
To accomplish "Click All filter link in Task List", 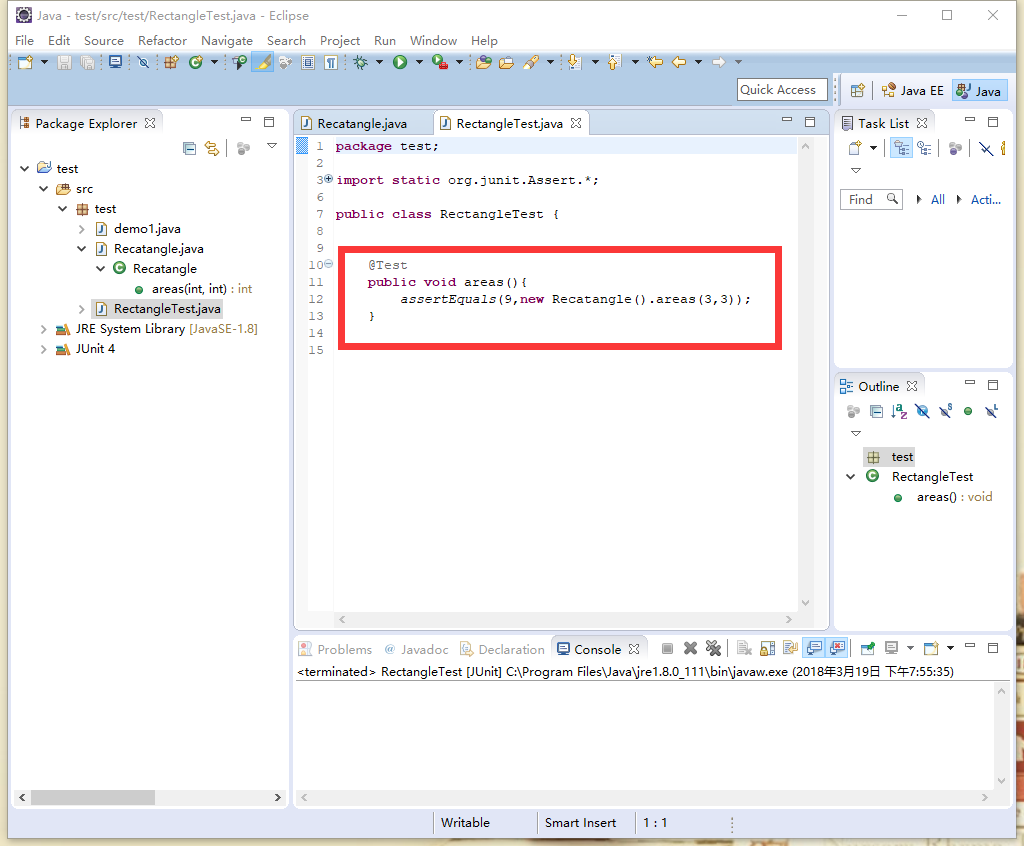I will click(x=937, y=200).
